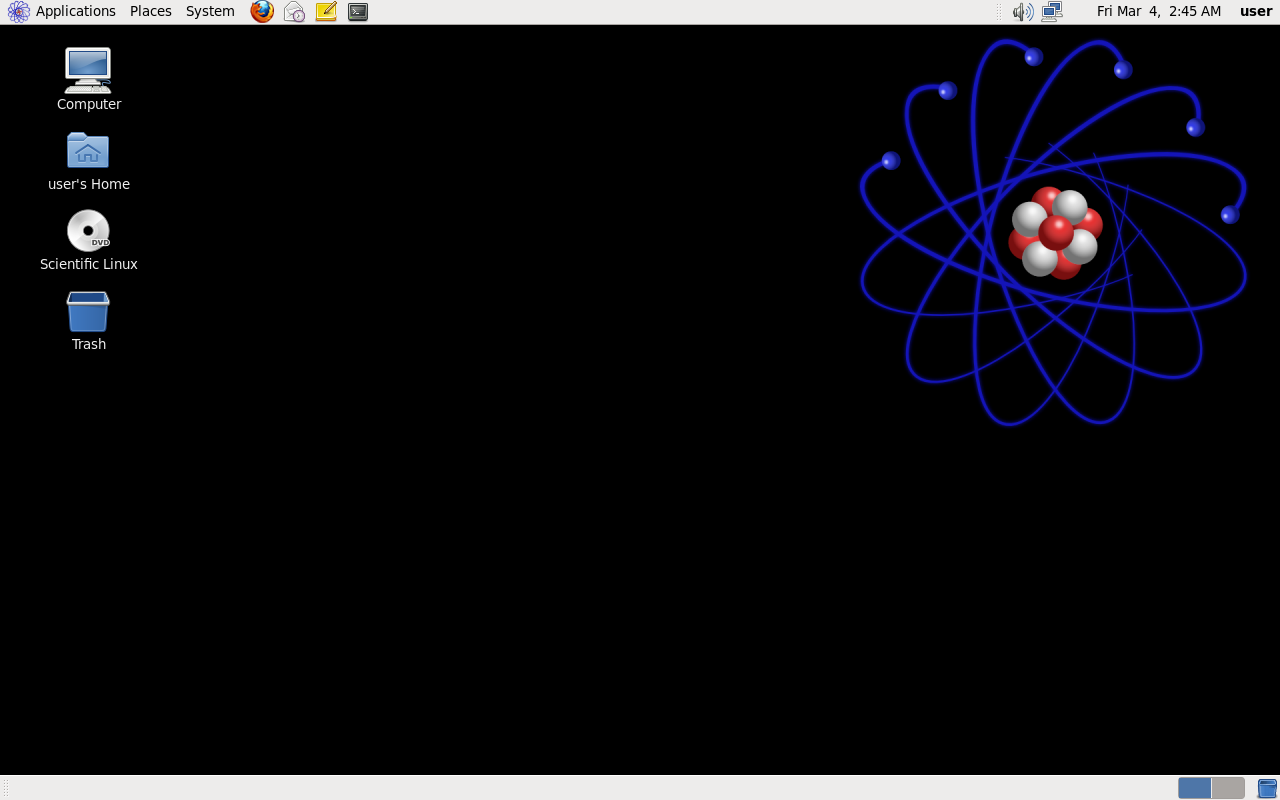Switch to the first (blue) workspace

pos(1194,788)
